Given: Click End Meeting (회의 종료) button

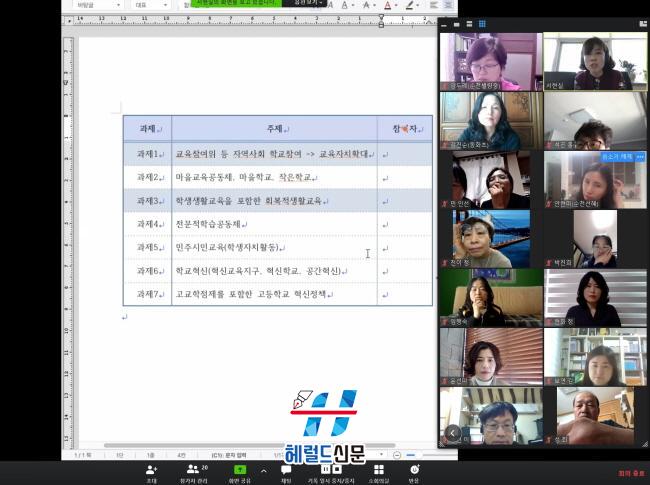Looking at the screenshot, I should coord(630,474).
